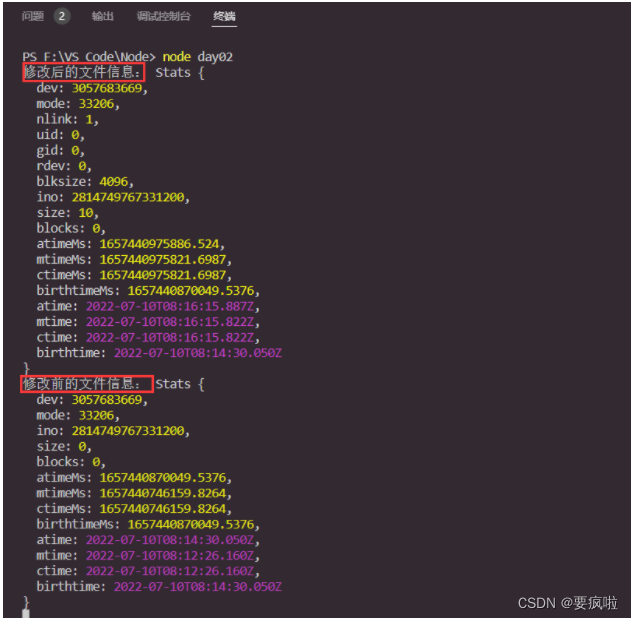The width and height of the screenshot is (634, 620).
Task: Switch to the 调试控制台 tab
Action: pos(163,16)
